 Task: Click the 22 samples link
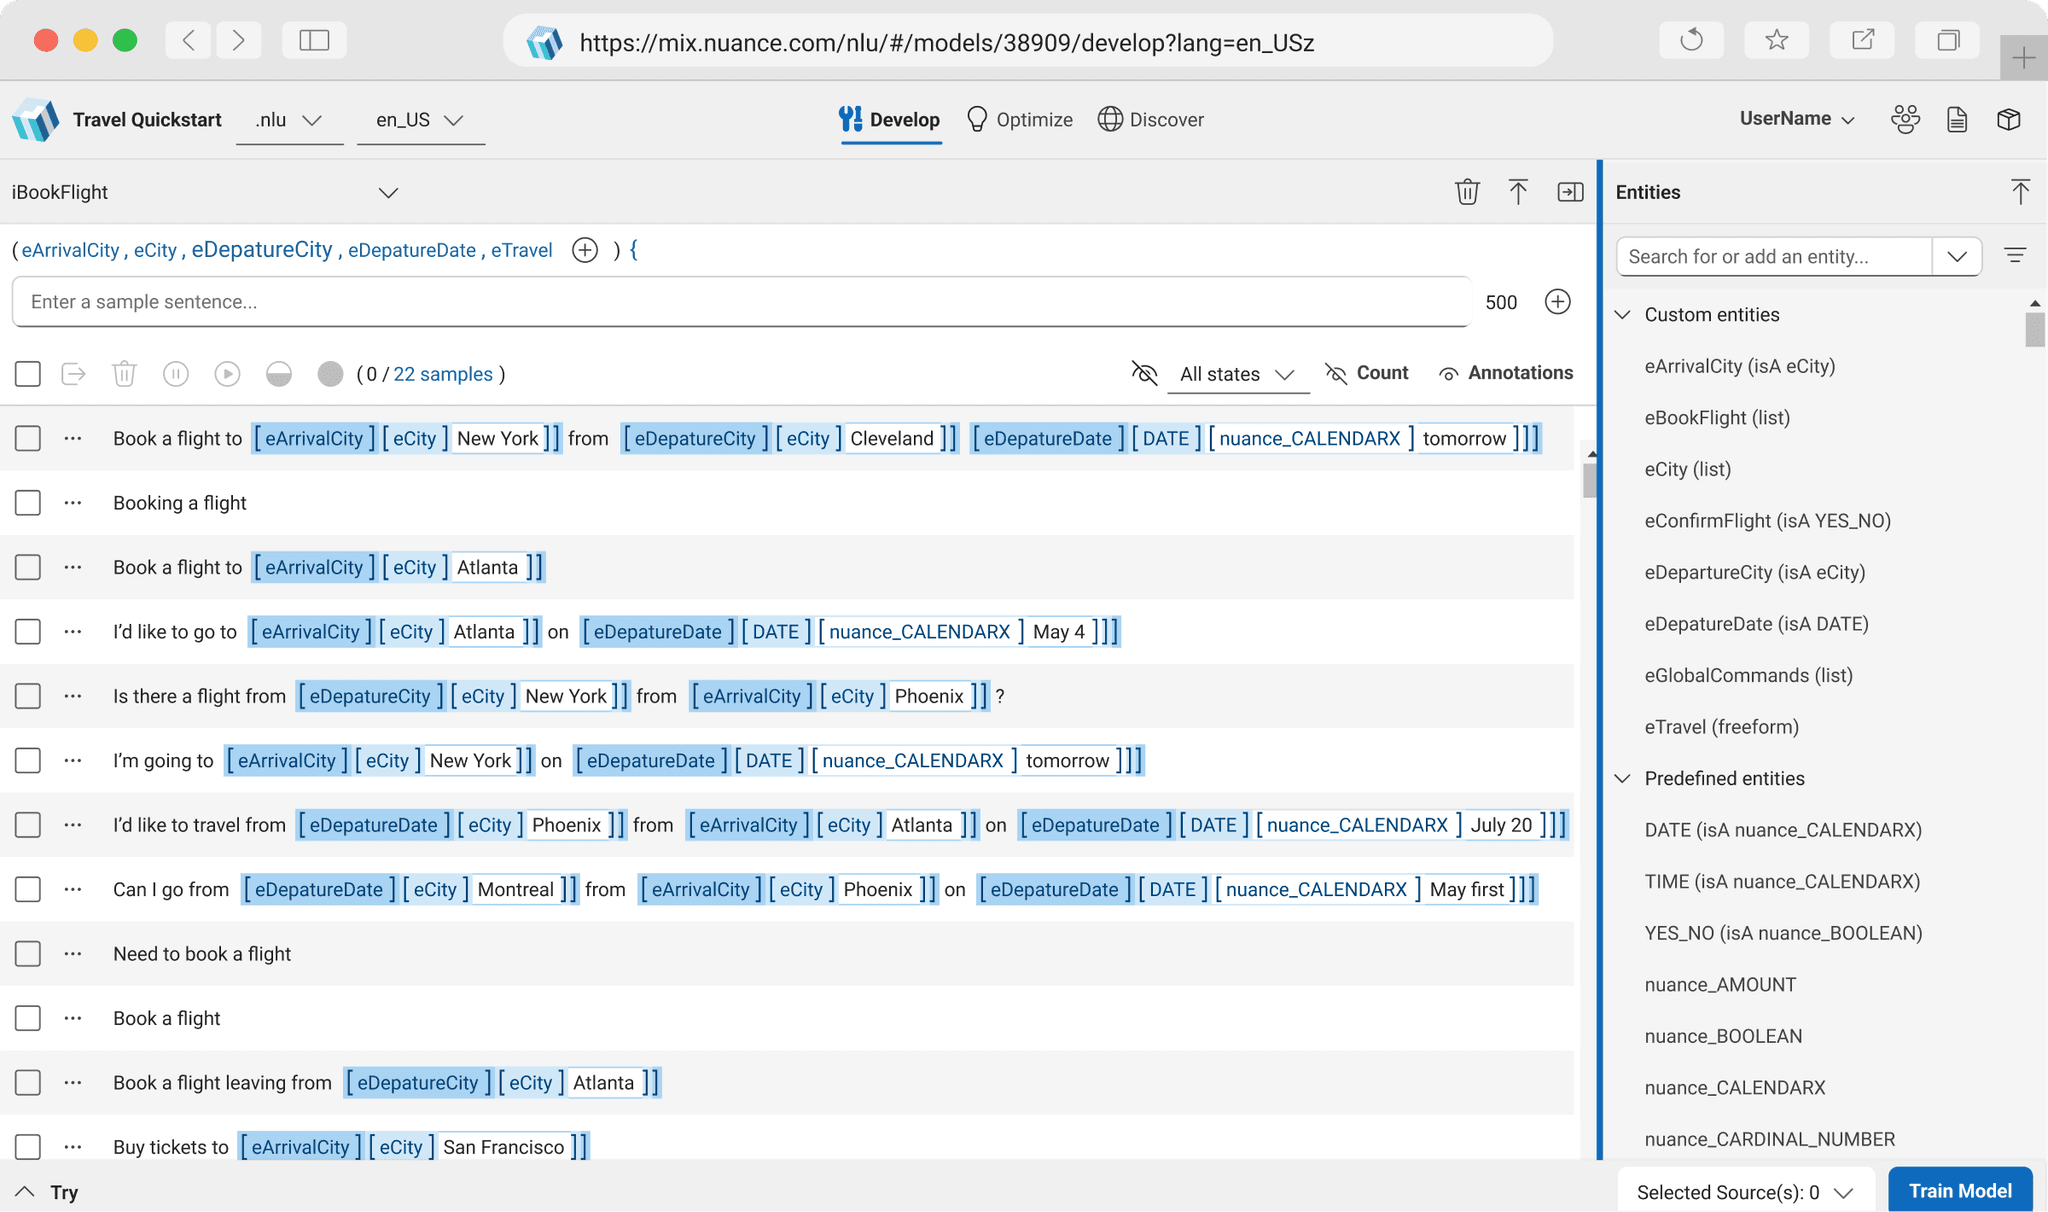(442, 374)
